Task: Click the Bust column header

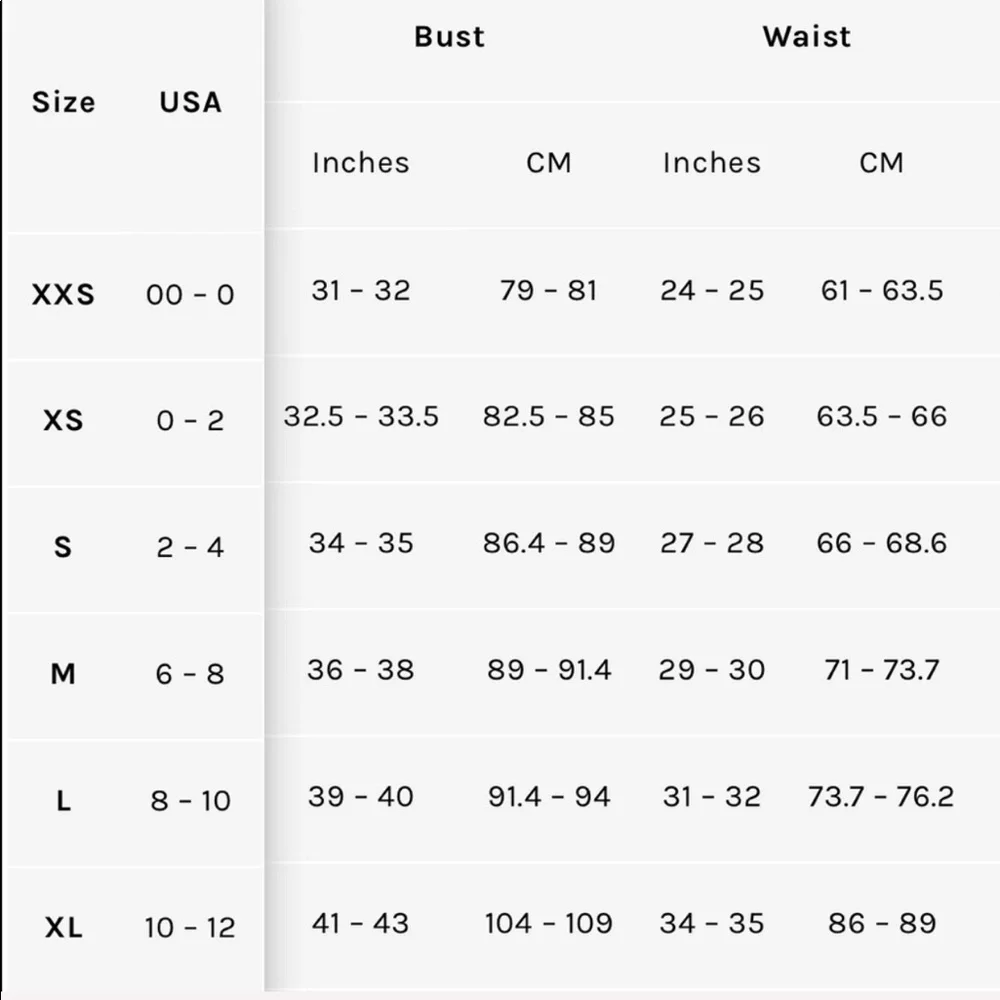Action: [x=450, y=36]
